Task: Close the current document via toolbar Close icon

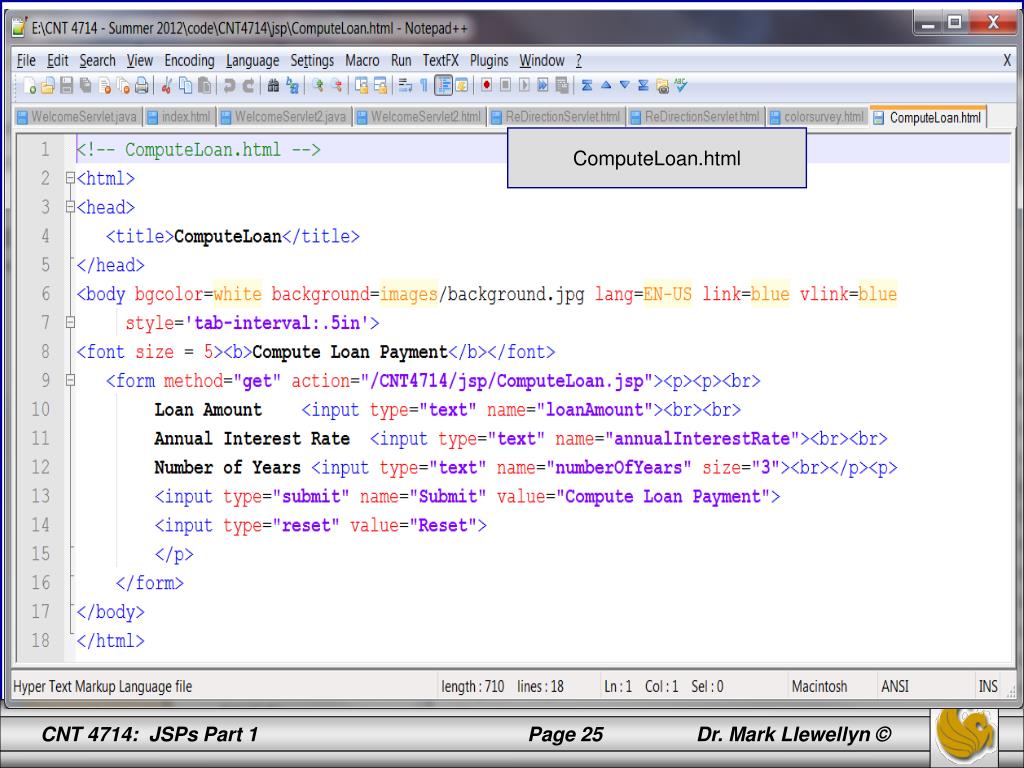Action: (104, 86)
